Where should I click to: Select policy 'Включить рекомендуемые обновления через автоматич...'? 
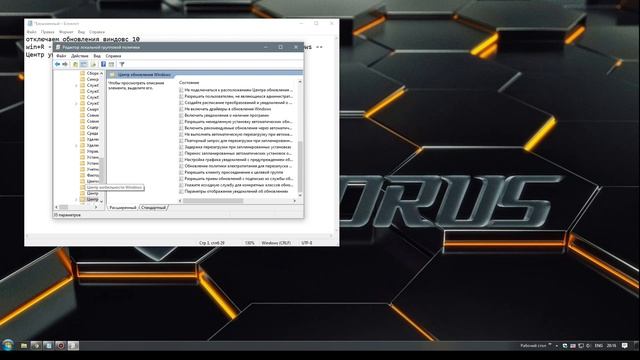coord(236,128)
